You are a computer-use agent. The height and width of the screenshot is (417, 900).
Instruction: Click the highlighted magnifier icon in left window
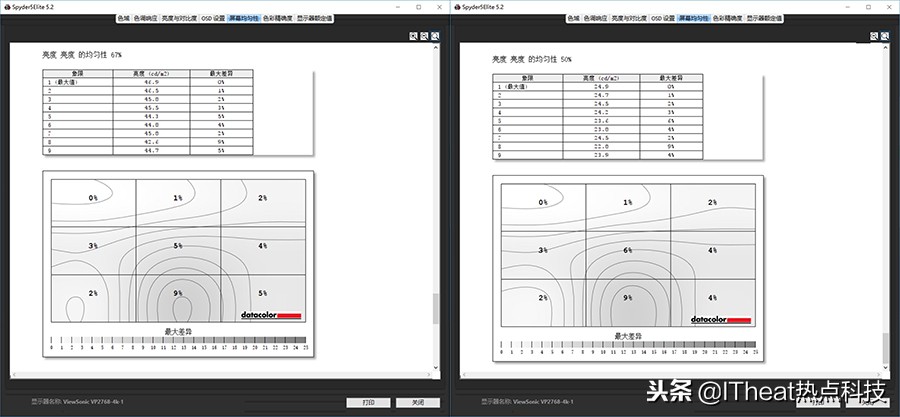(x=435, y=36)
